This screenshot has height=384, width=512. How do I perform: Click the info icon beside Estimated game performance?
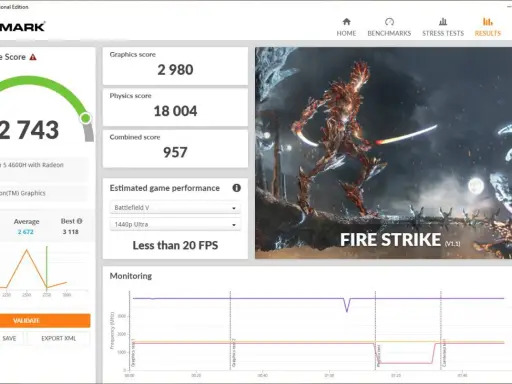pos(236,188)
